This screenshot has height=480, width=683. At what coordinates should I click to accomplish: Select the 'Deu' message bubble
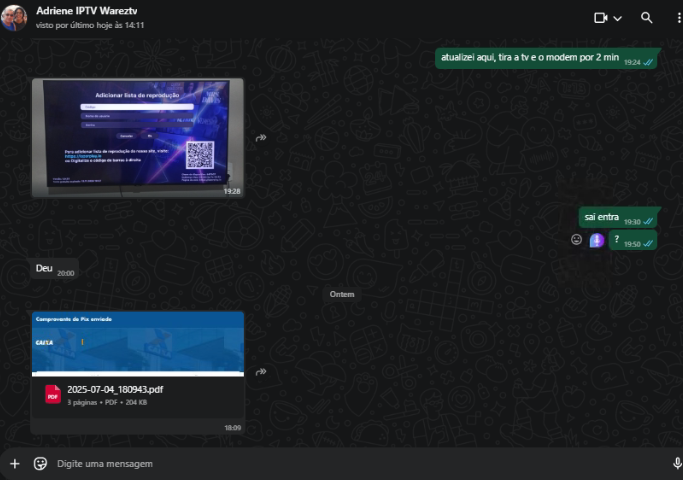pos(54,268)
